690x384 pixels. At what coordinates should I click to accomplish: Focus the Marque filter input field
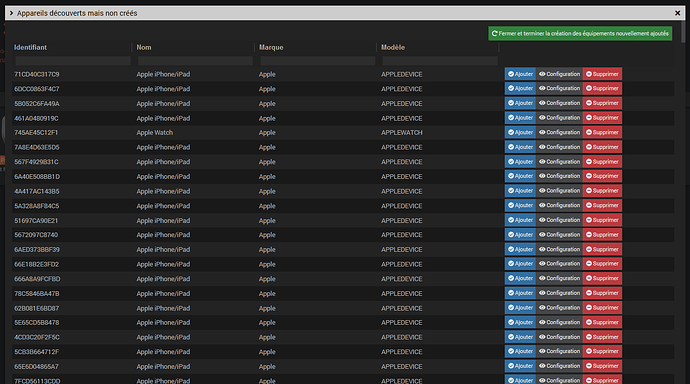coord(318,61)
